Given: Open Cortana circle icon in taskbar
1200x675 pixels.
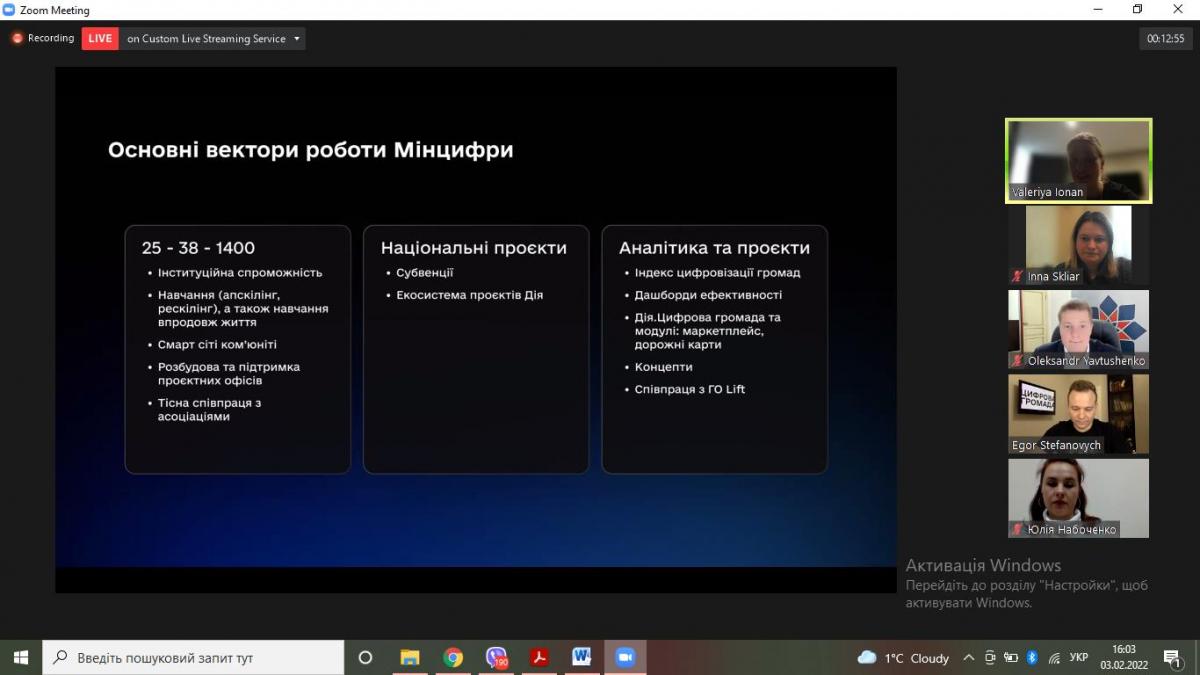Looking at the screenshot, I should [365, 657].
